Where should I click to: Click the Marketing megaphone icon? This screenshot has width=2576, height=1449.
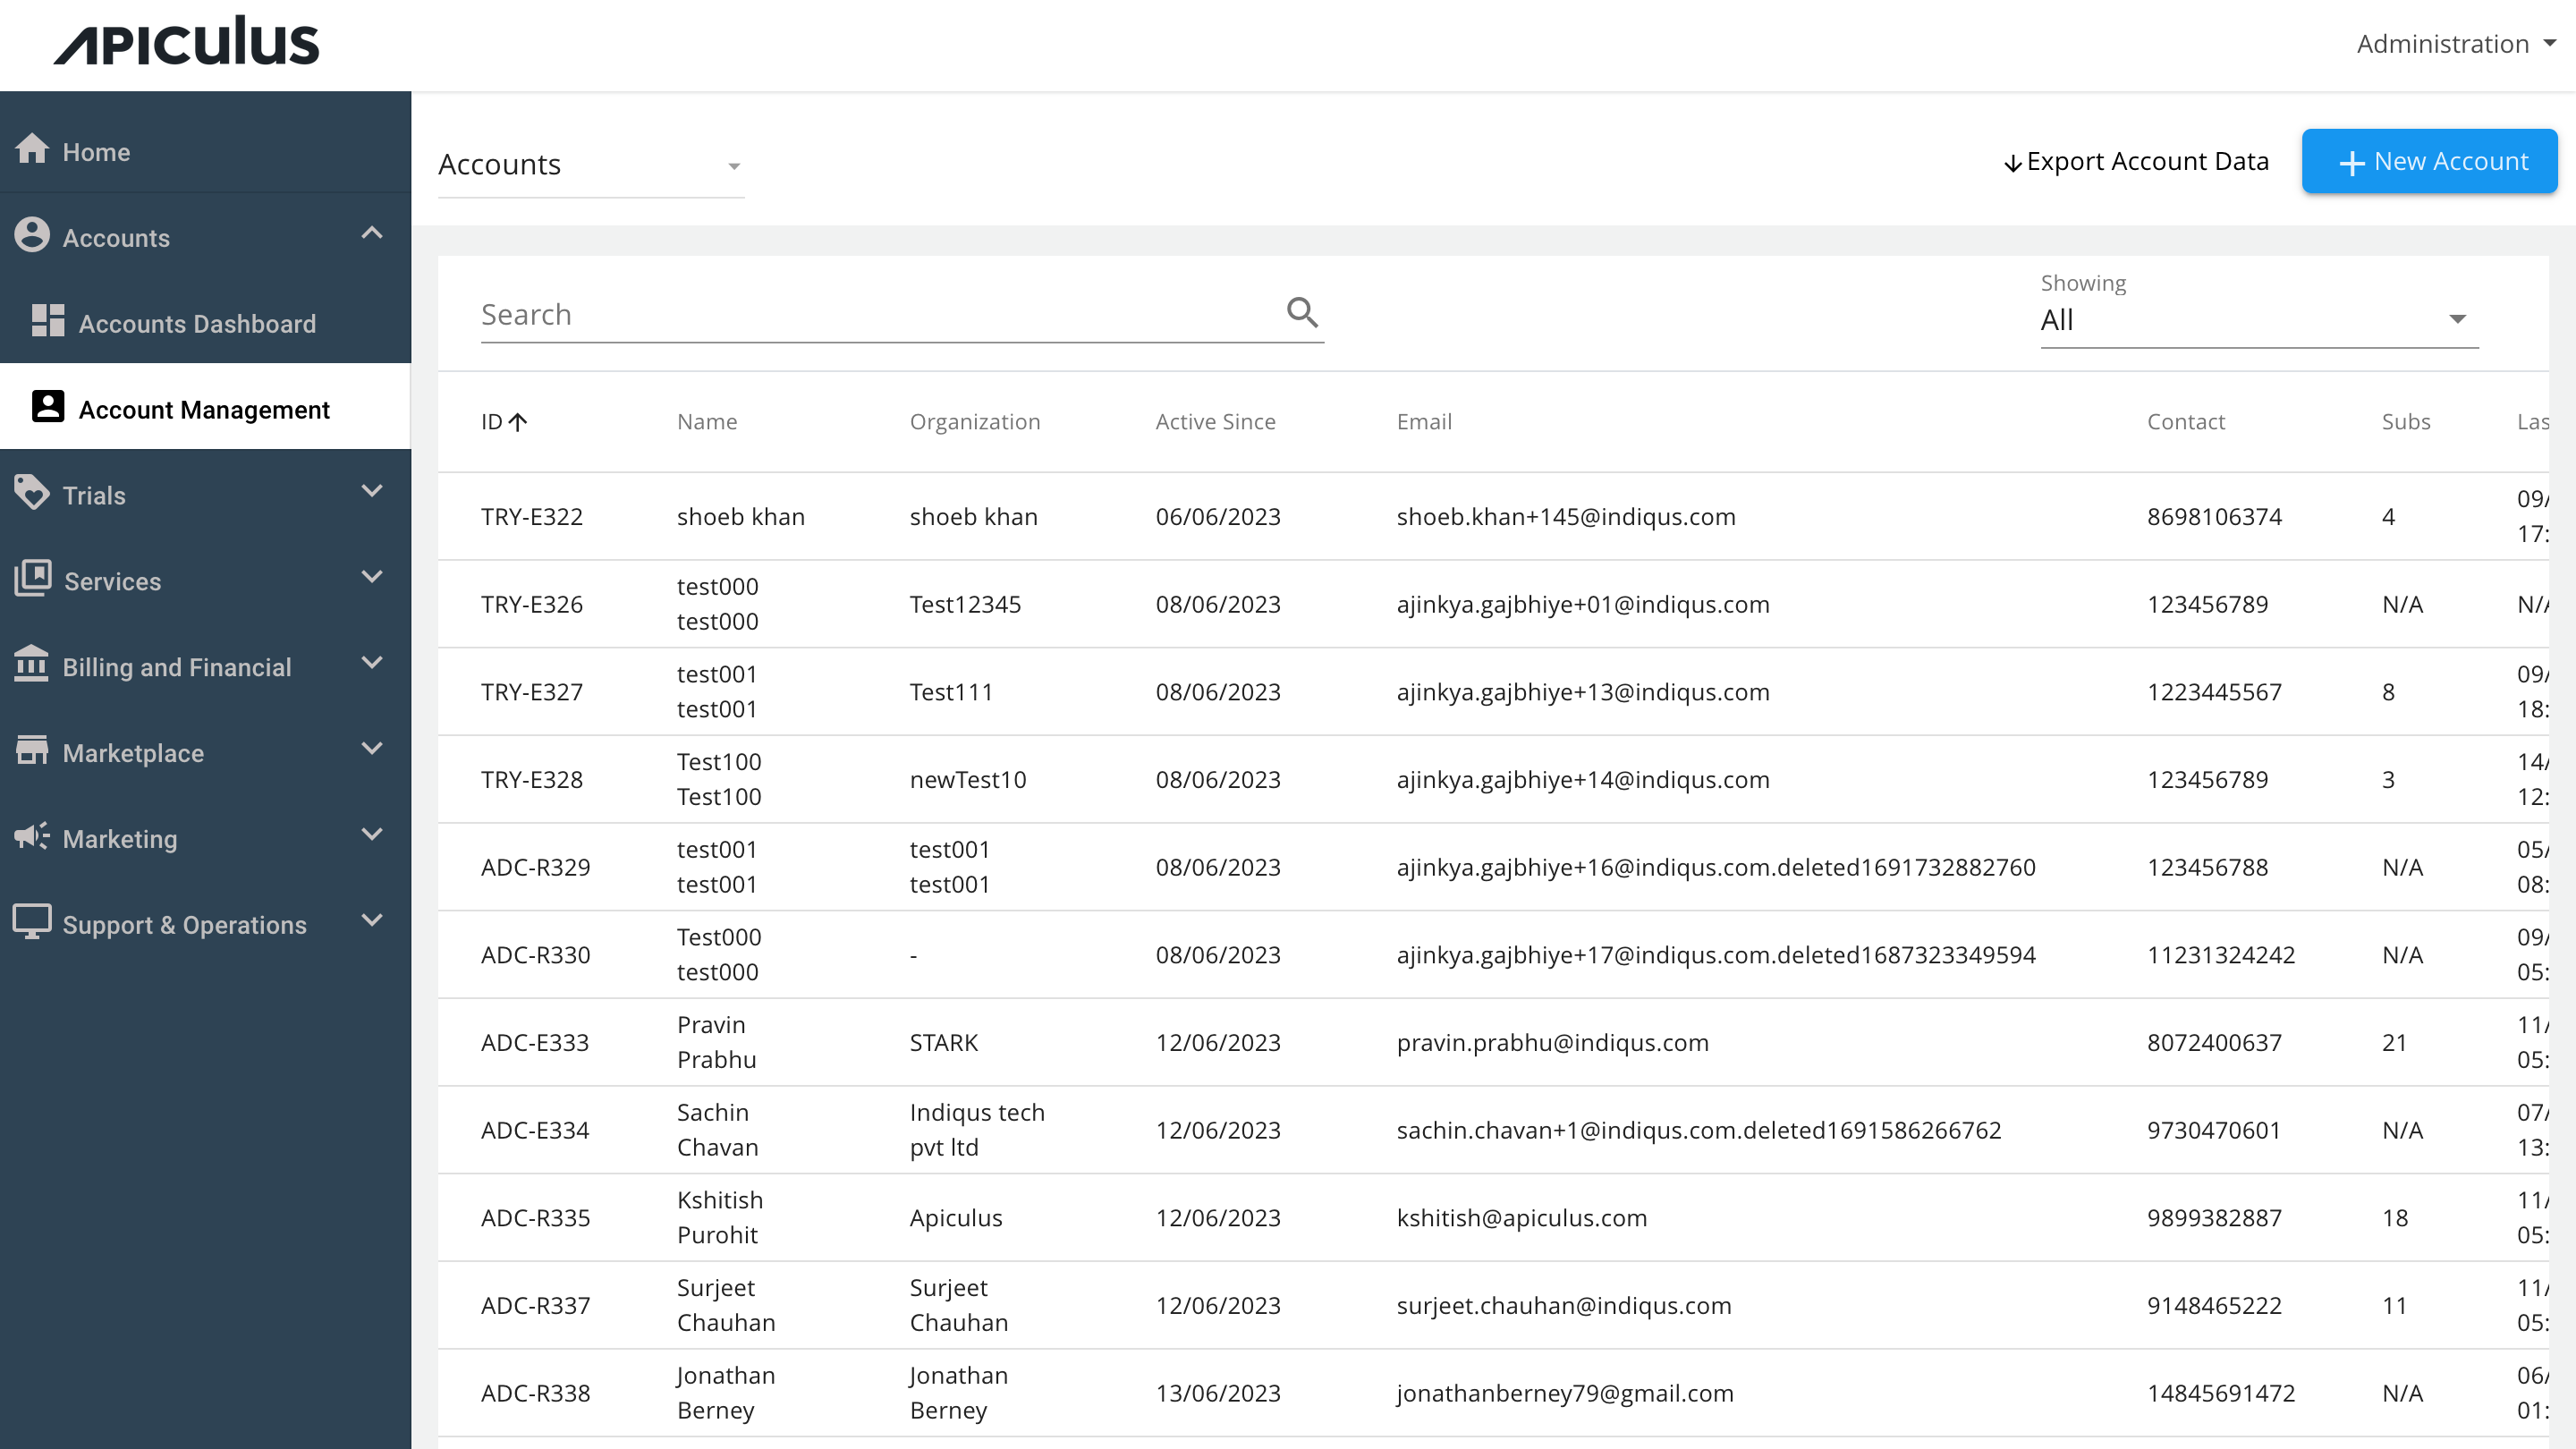click(x=32, y=836)
